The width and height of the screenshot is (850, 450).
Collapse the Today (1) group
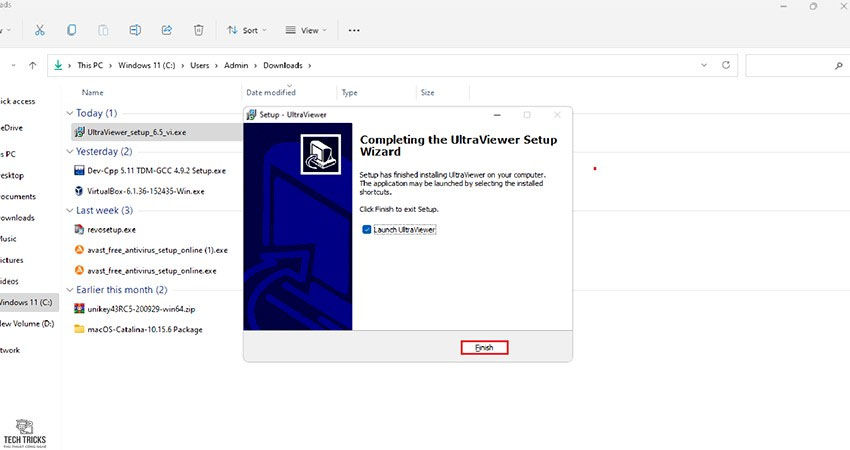(x=69, y=113)
